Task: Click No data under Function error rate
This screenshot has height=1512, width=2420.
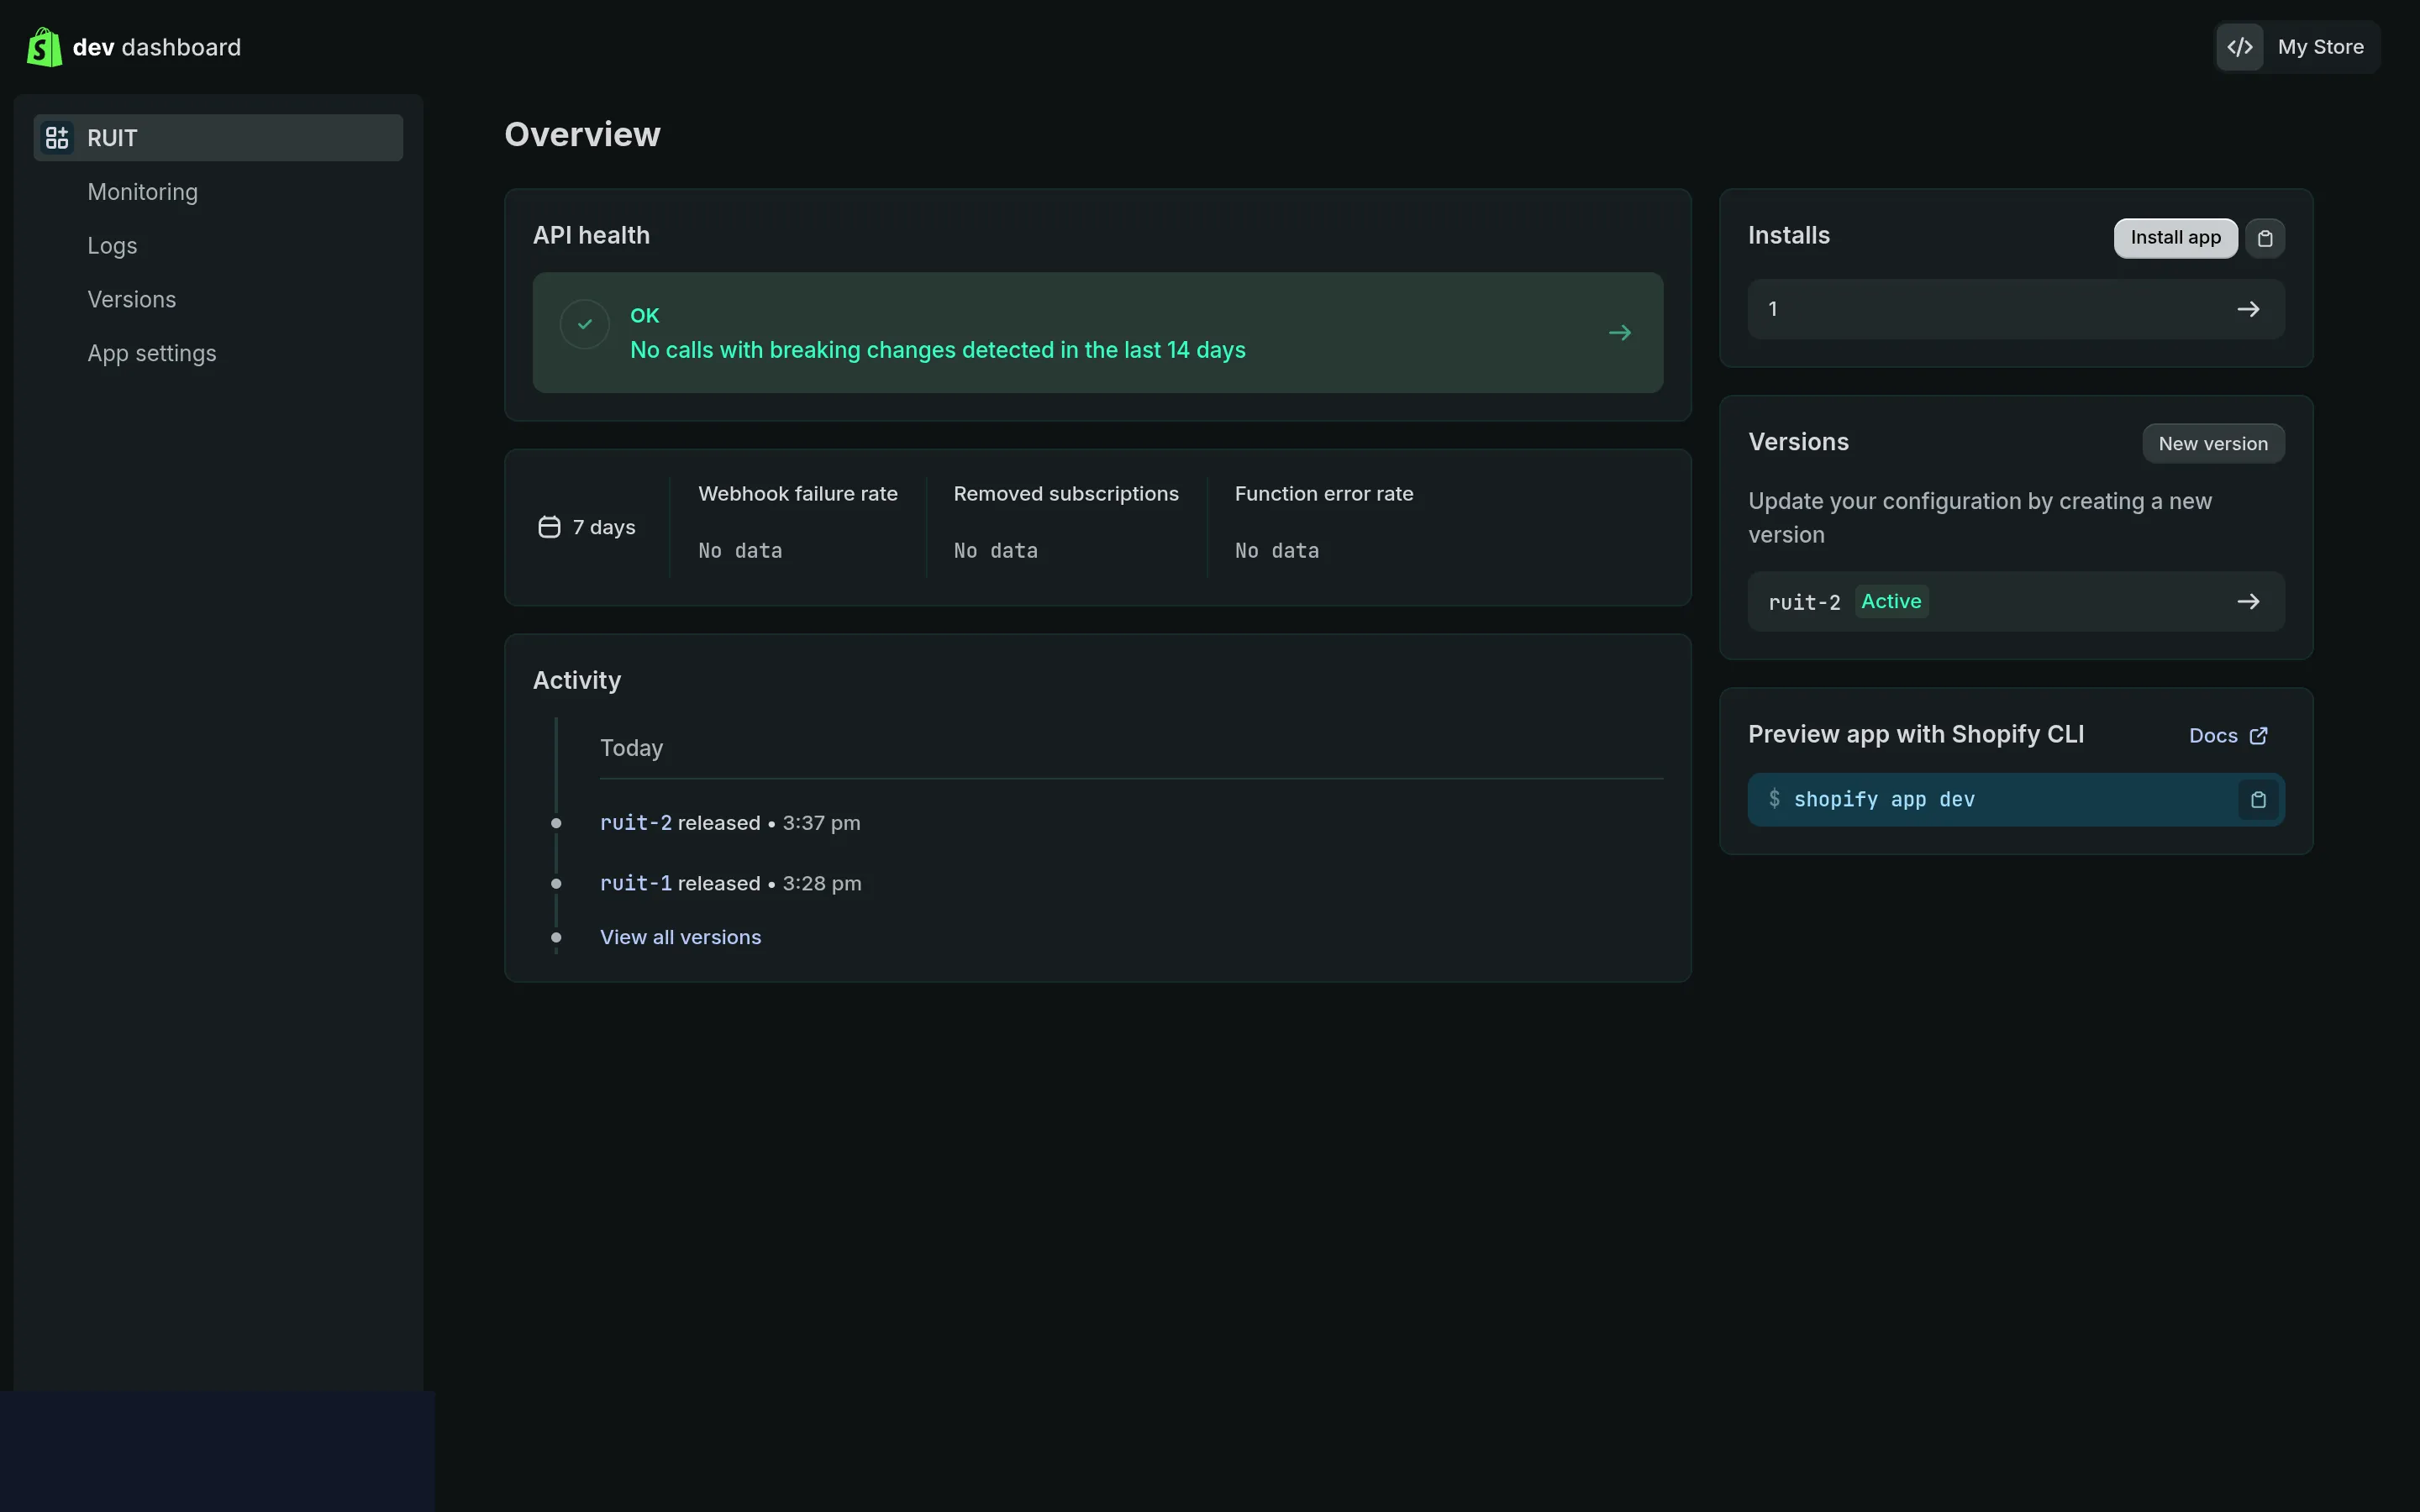Action: 1277,551
